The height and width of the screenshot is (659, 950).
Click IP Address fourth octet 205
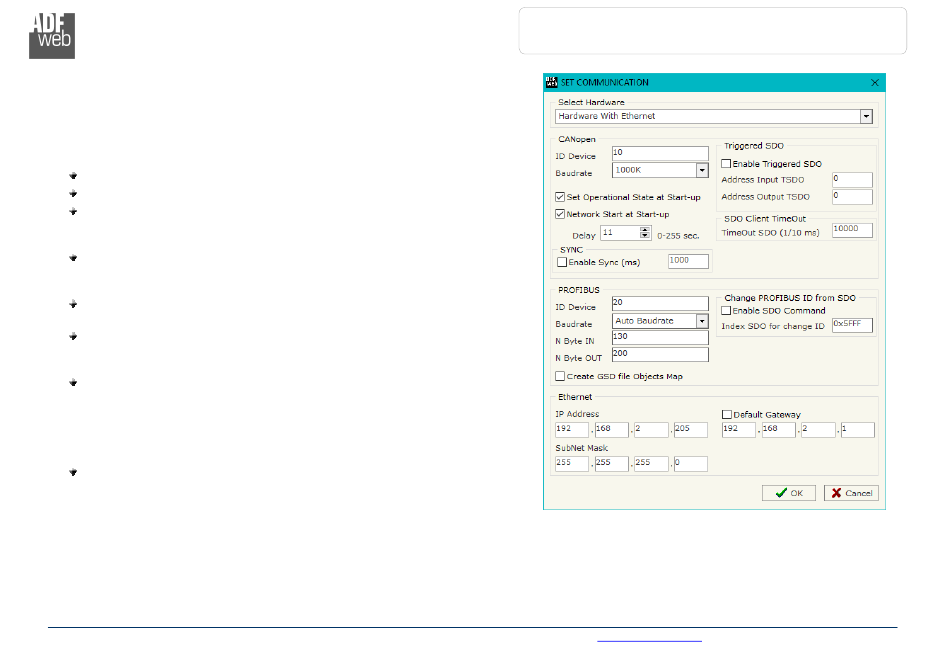click(x=691, y=429)
